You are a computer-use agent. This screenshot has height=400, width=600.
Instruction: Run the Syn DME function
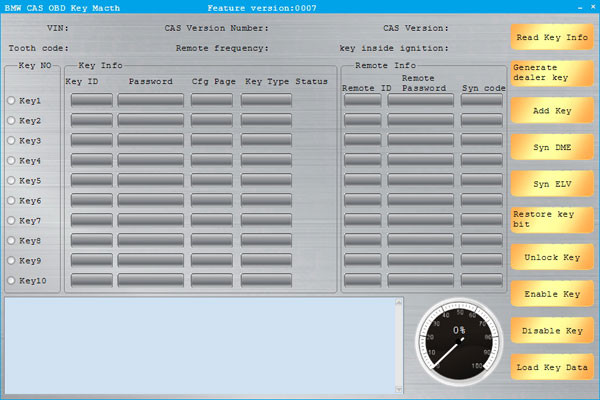(552, 147)
